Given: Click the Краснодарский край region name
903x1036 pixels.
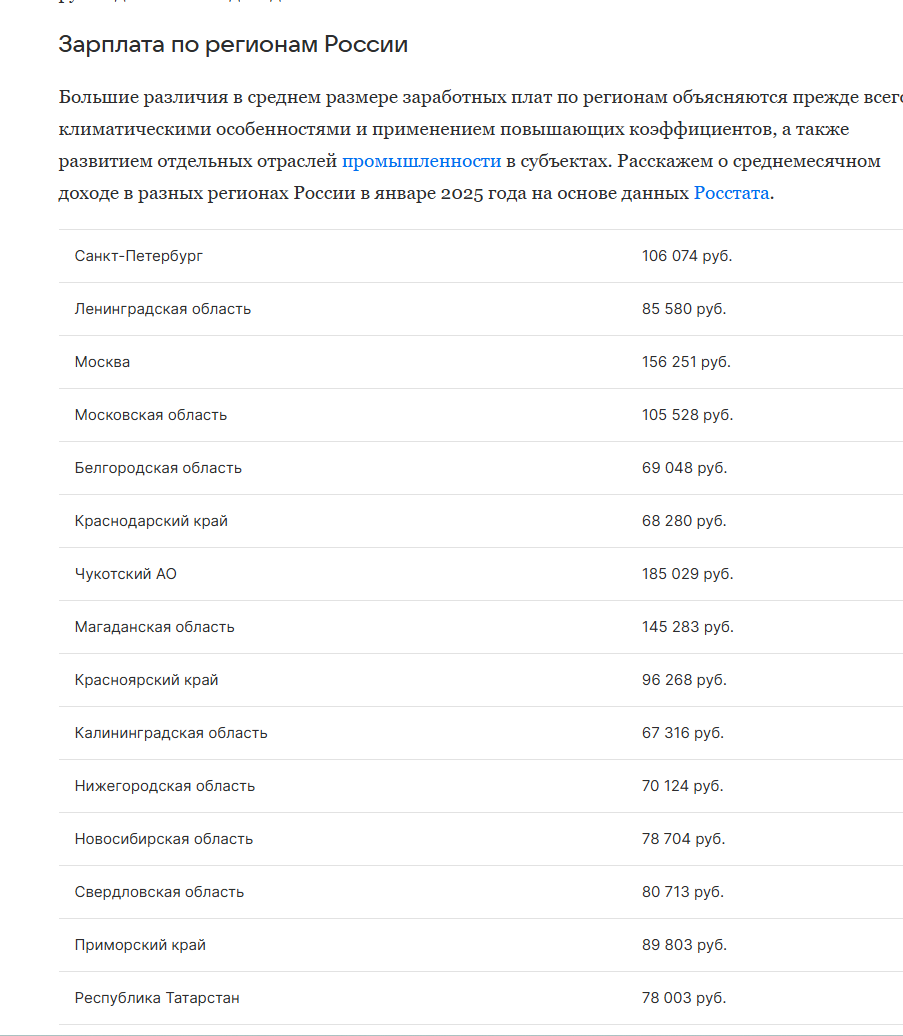Looking at the screenshot, I should pos(151,521).
